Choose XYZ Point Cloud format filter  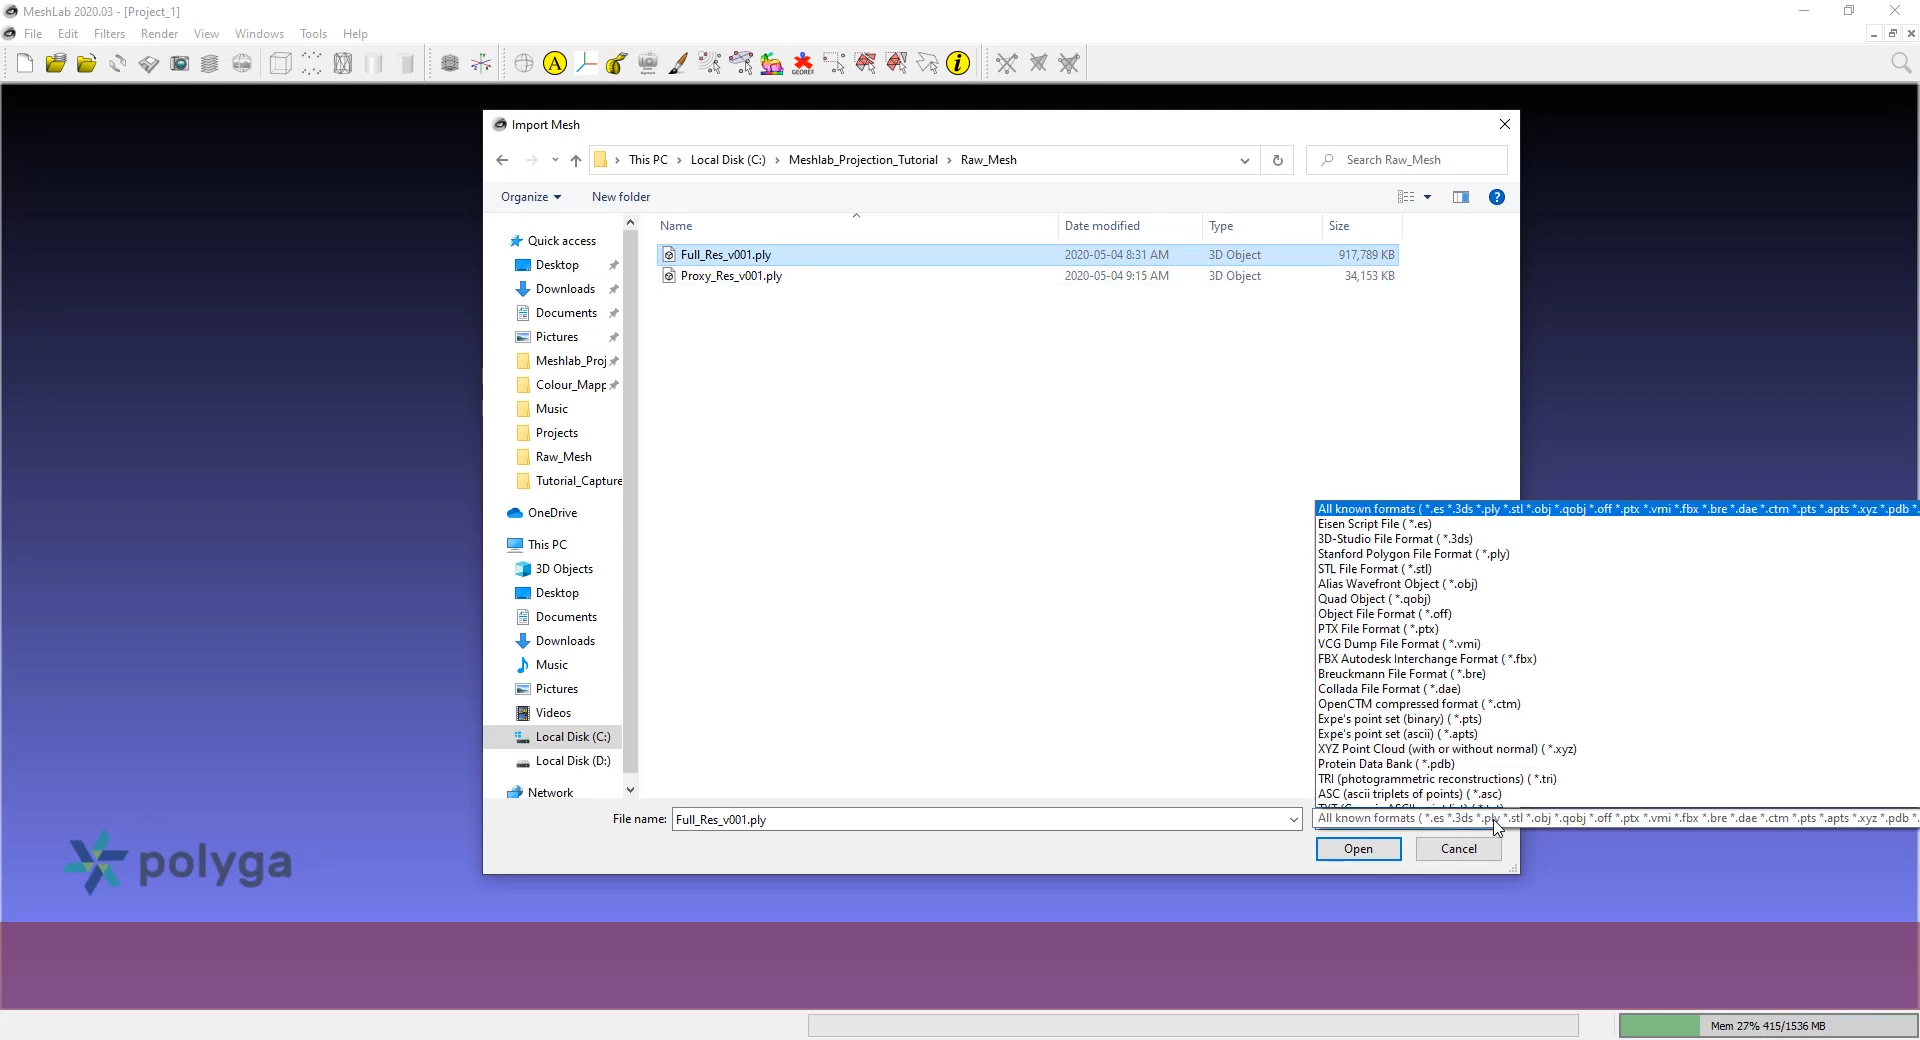(1447, 749)
